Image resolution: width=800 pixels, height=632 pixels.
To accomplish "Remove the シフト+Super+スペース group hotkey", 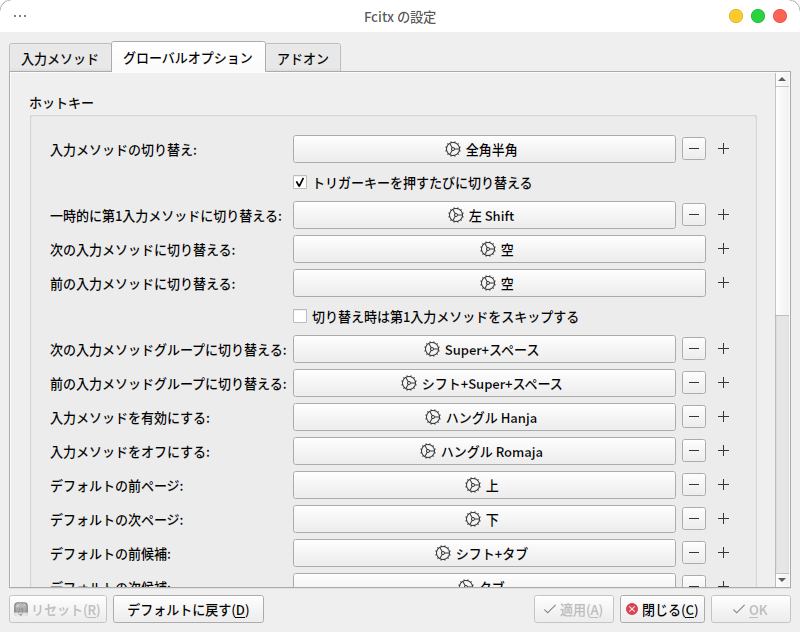I will pyautogui.click(x=692, y=383).
